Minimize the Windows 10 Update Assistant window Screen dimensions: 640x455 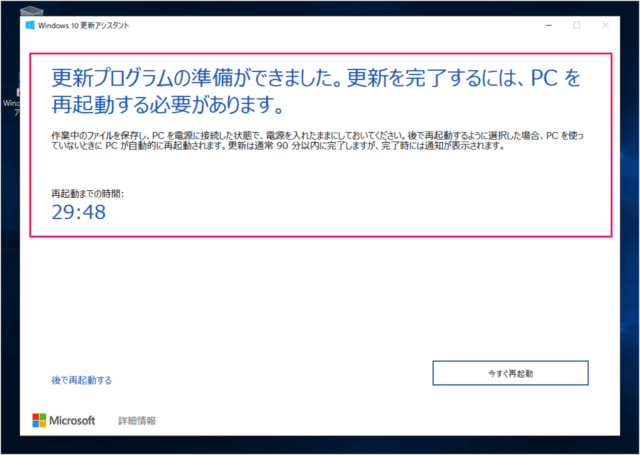pos(547,23)
